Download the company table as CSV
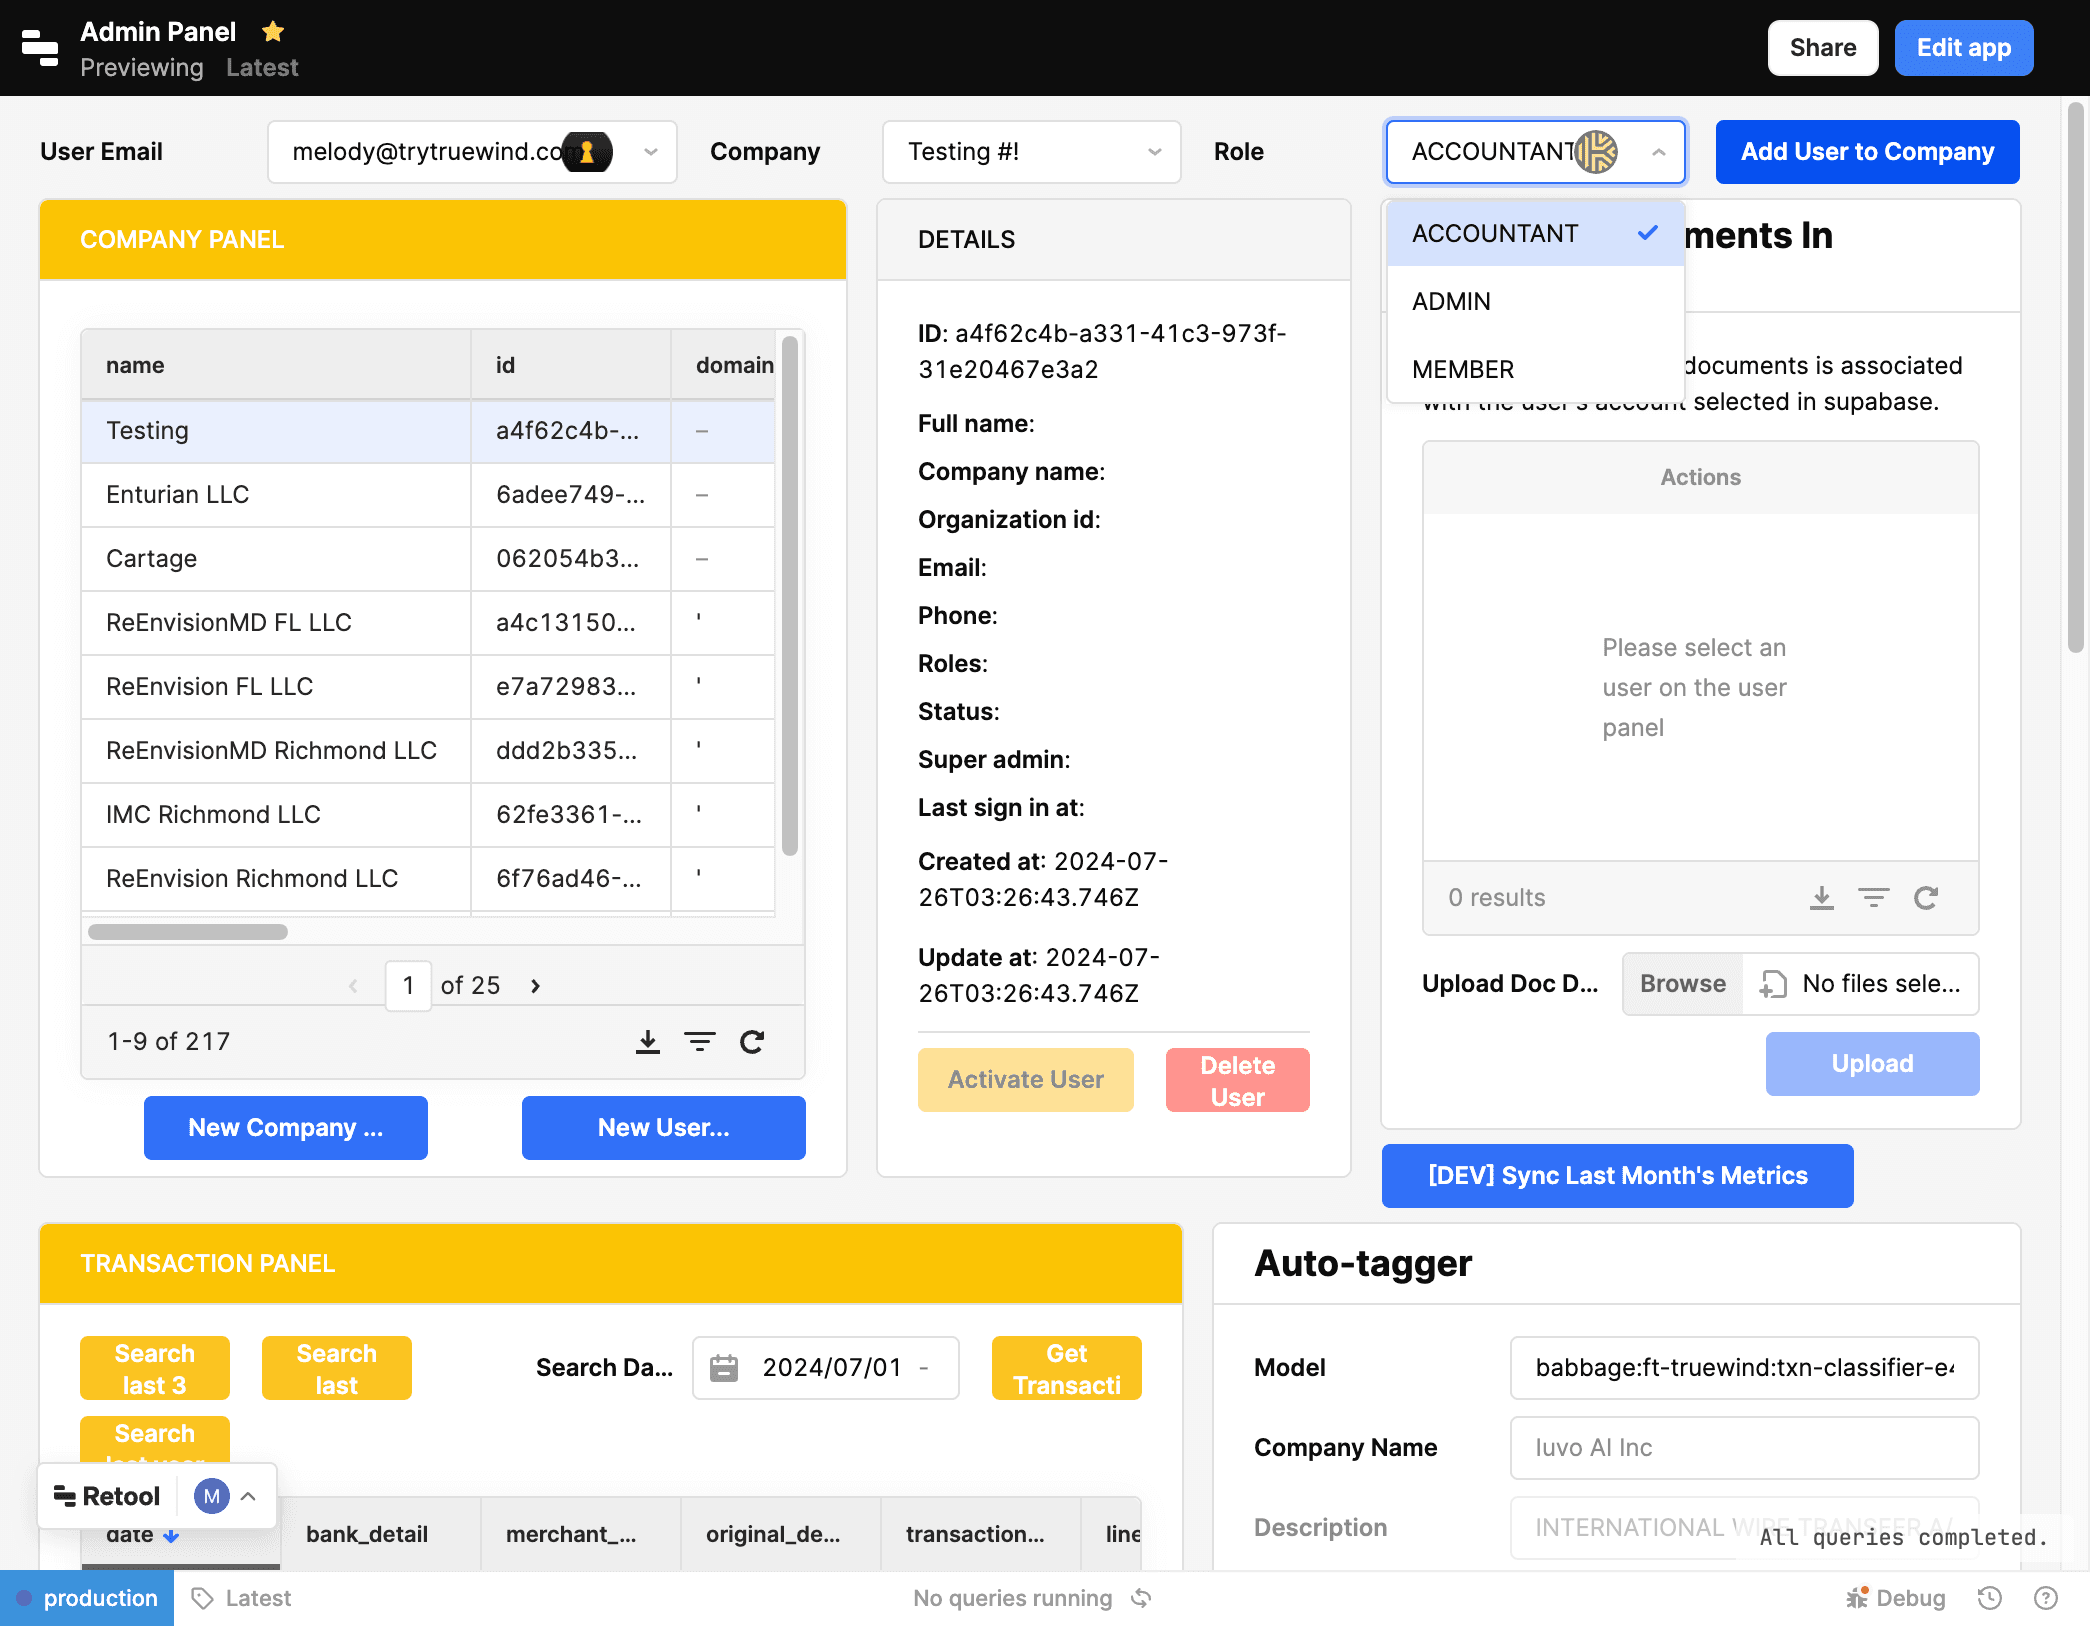 tap(647, 1042)
